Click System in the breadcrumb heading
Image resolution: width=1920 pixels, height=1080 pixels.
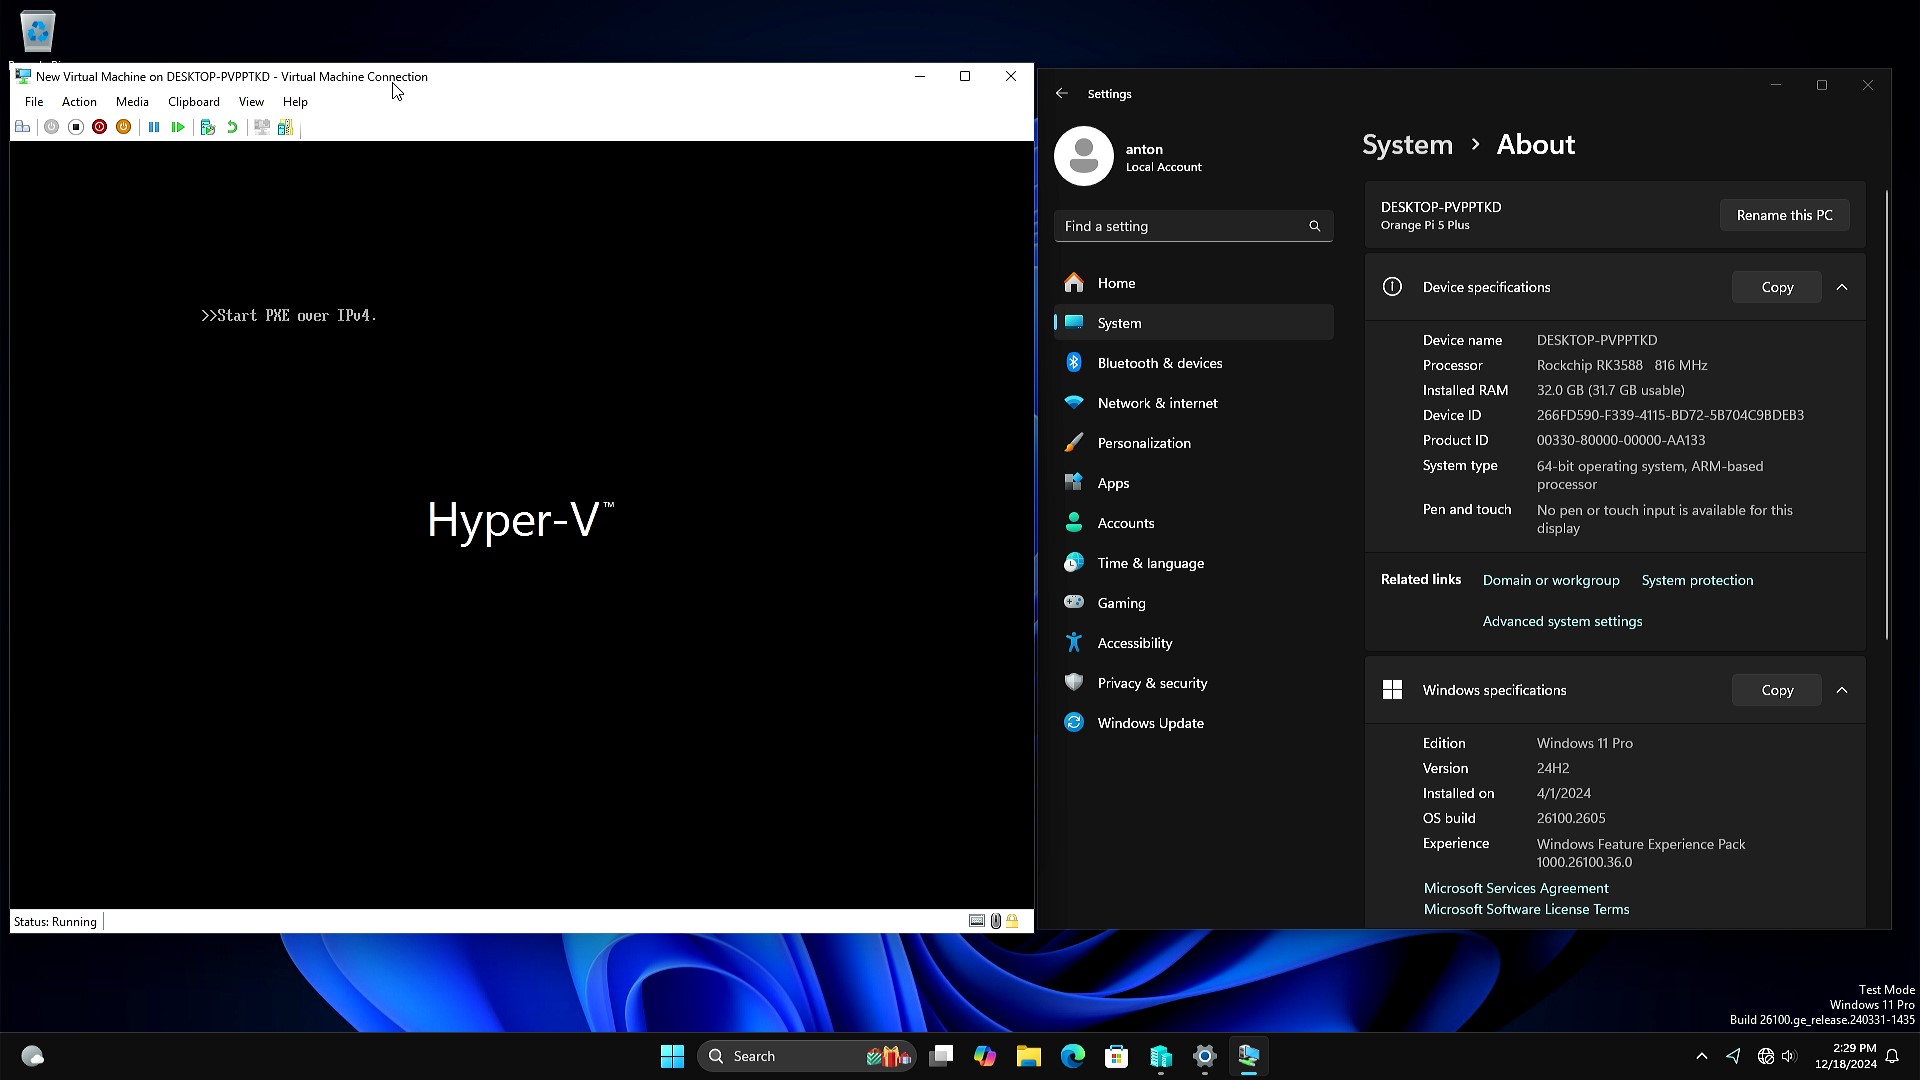click(x=1407, y=145)
